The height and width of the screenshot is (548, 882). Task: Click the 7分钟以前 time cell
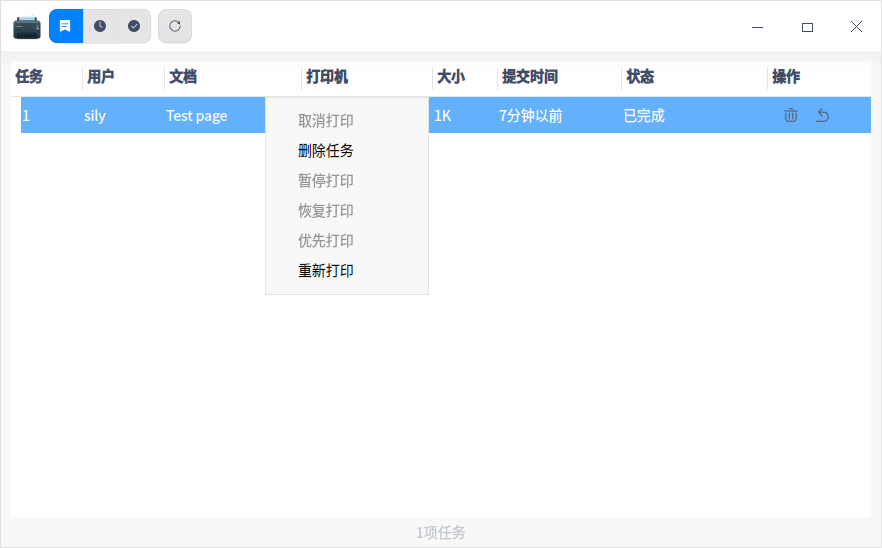coord(530,115)
